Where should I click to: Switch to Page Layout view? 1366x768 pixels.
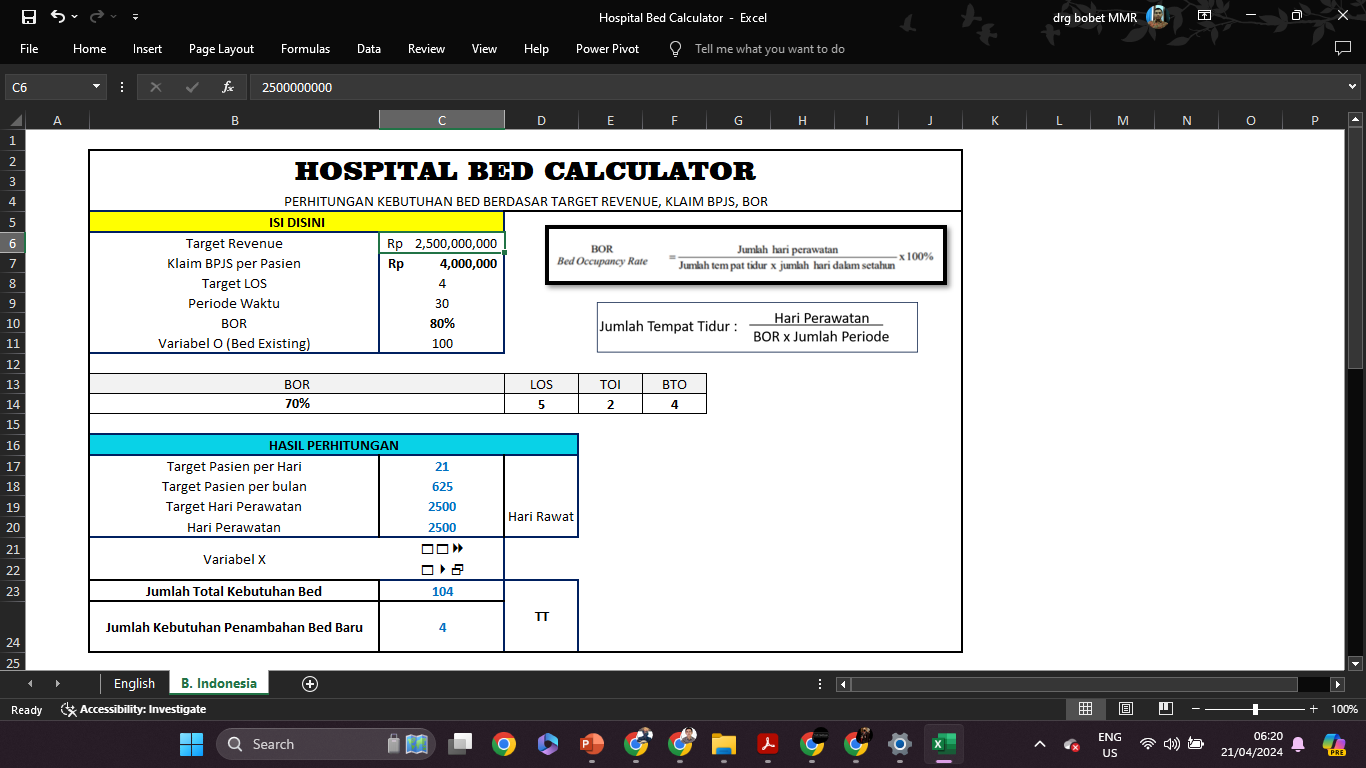(1126, 709)
